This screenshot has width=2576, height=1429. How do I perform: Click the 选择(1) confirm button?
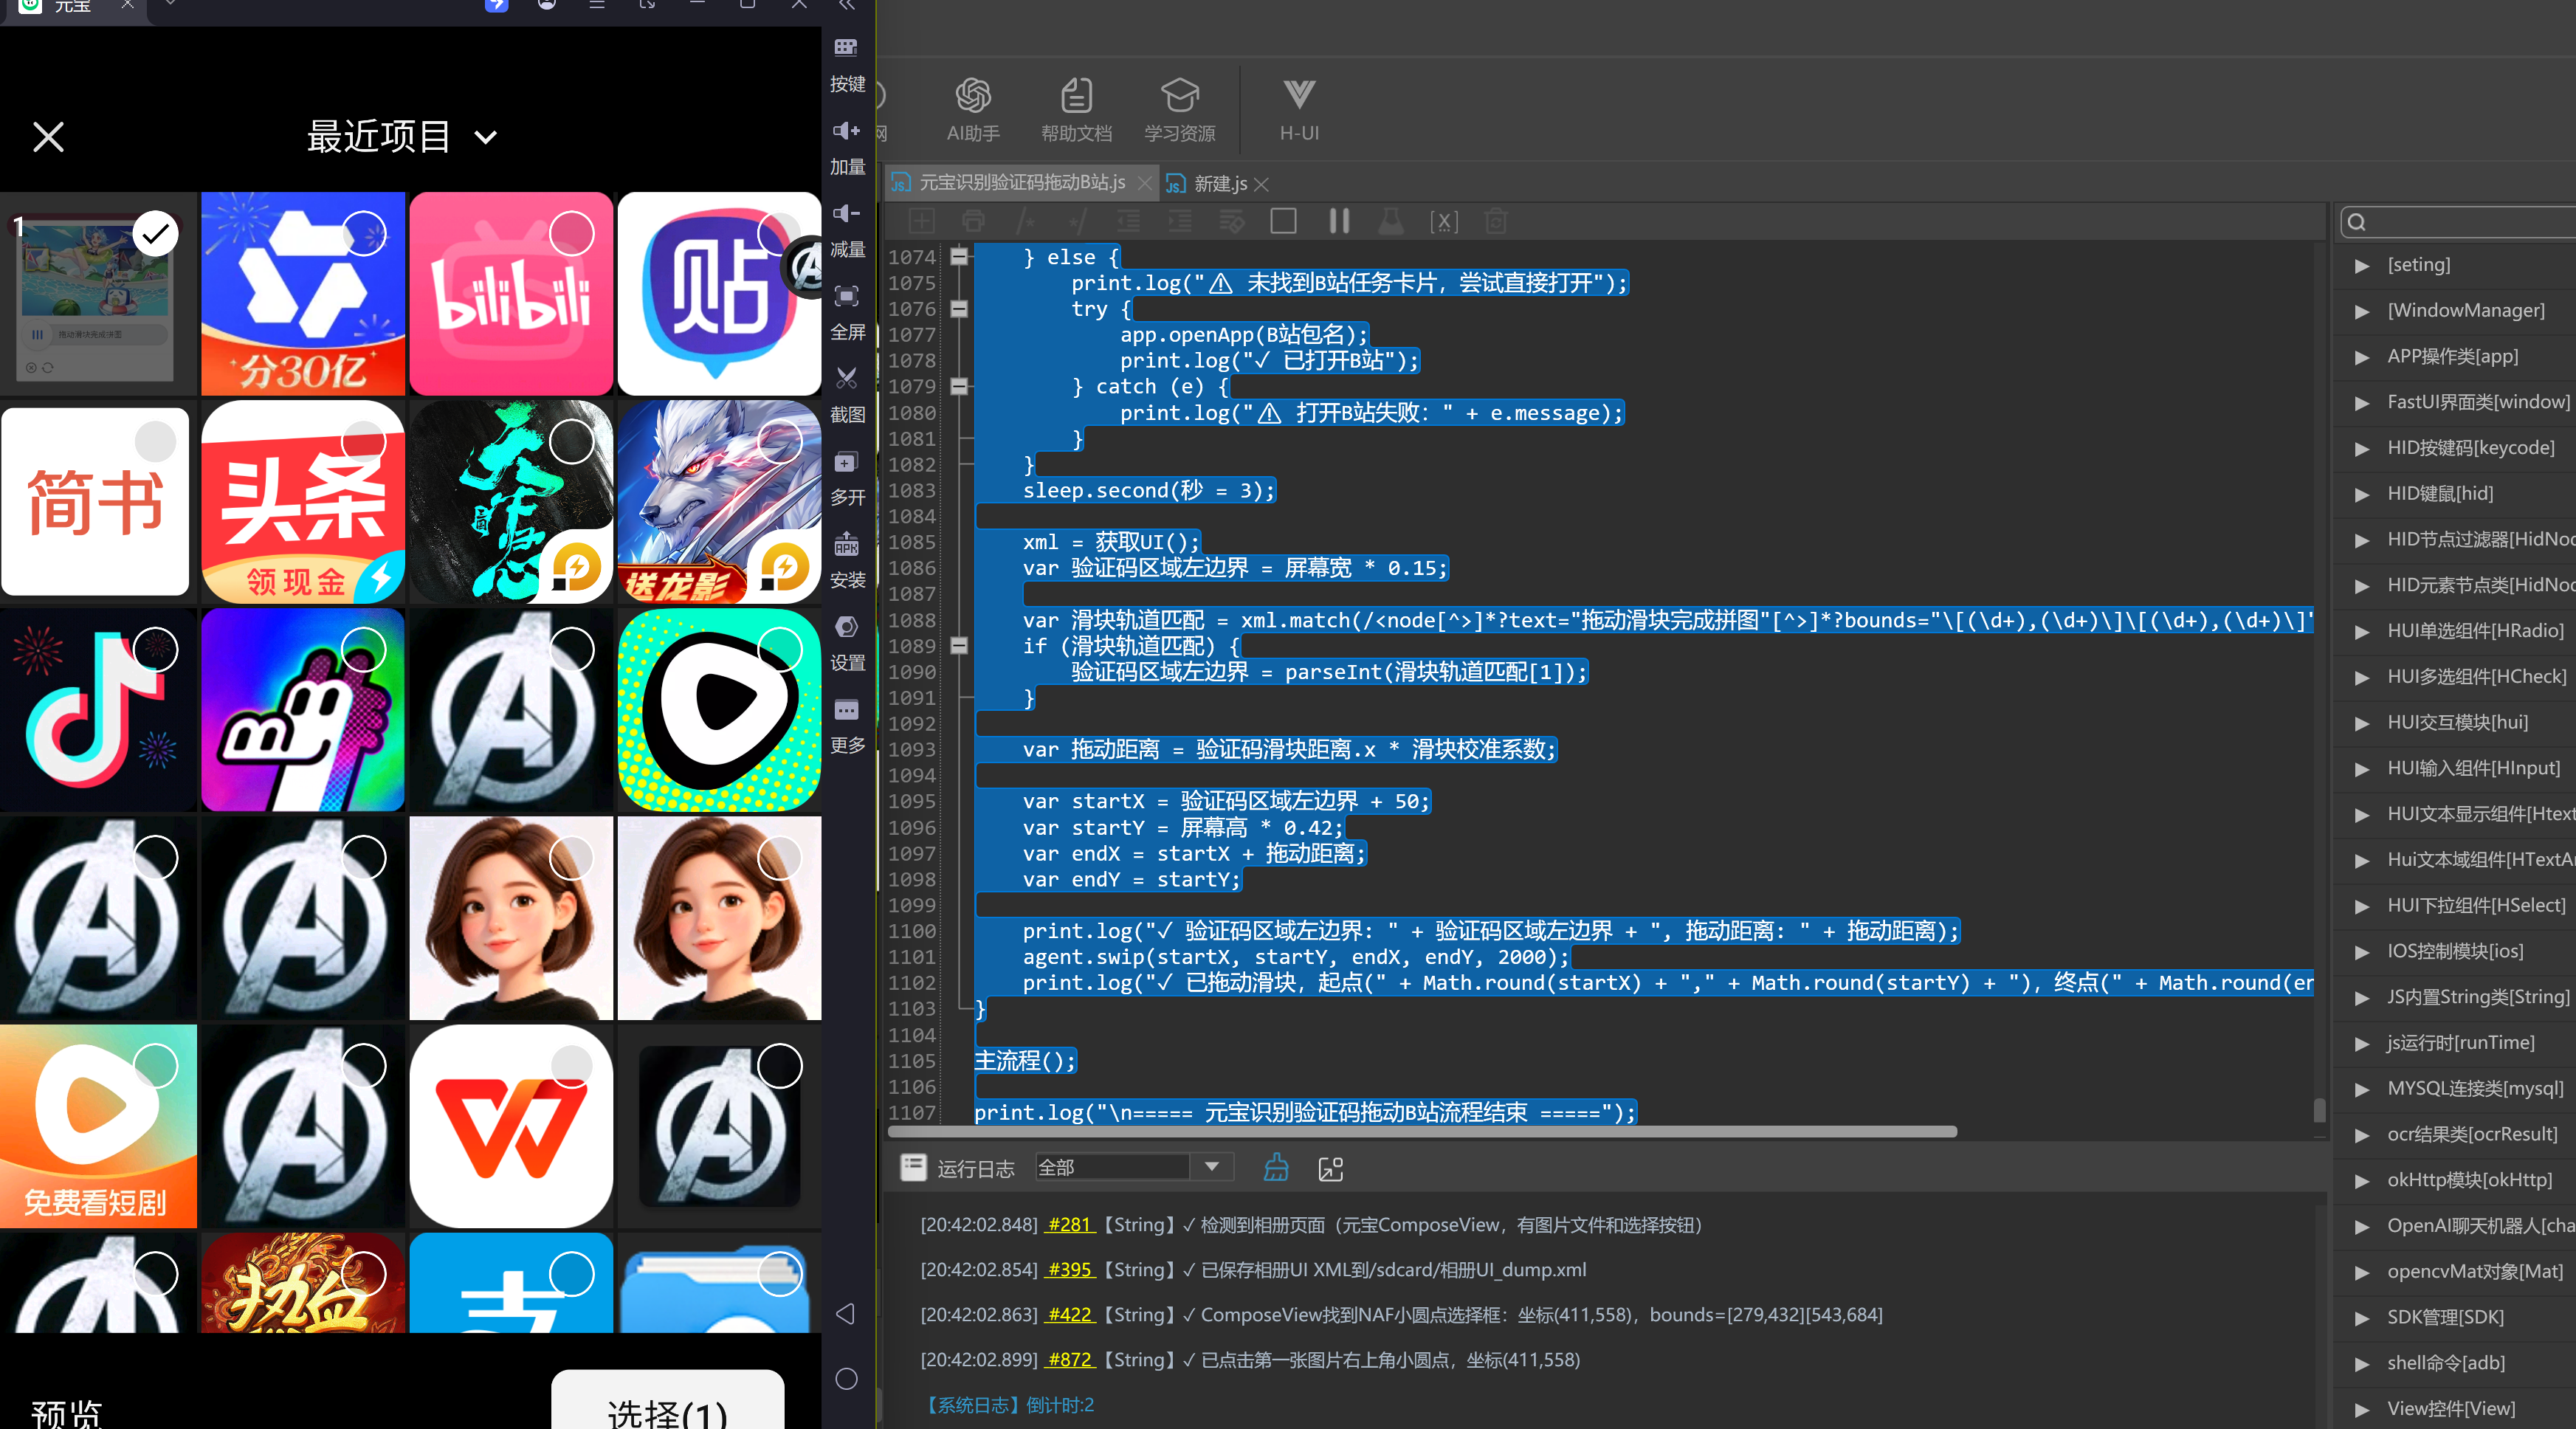coord(667,1404)
